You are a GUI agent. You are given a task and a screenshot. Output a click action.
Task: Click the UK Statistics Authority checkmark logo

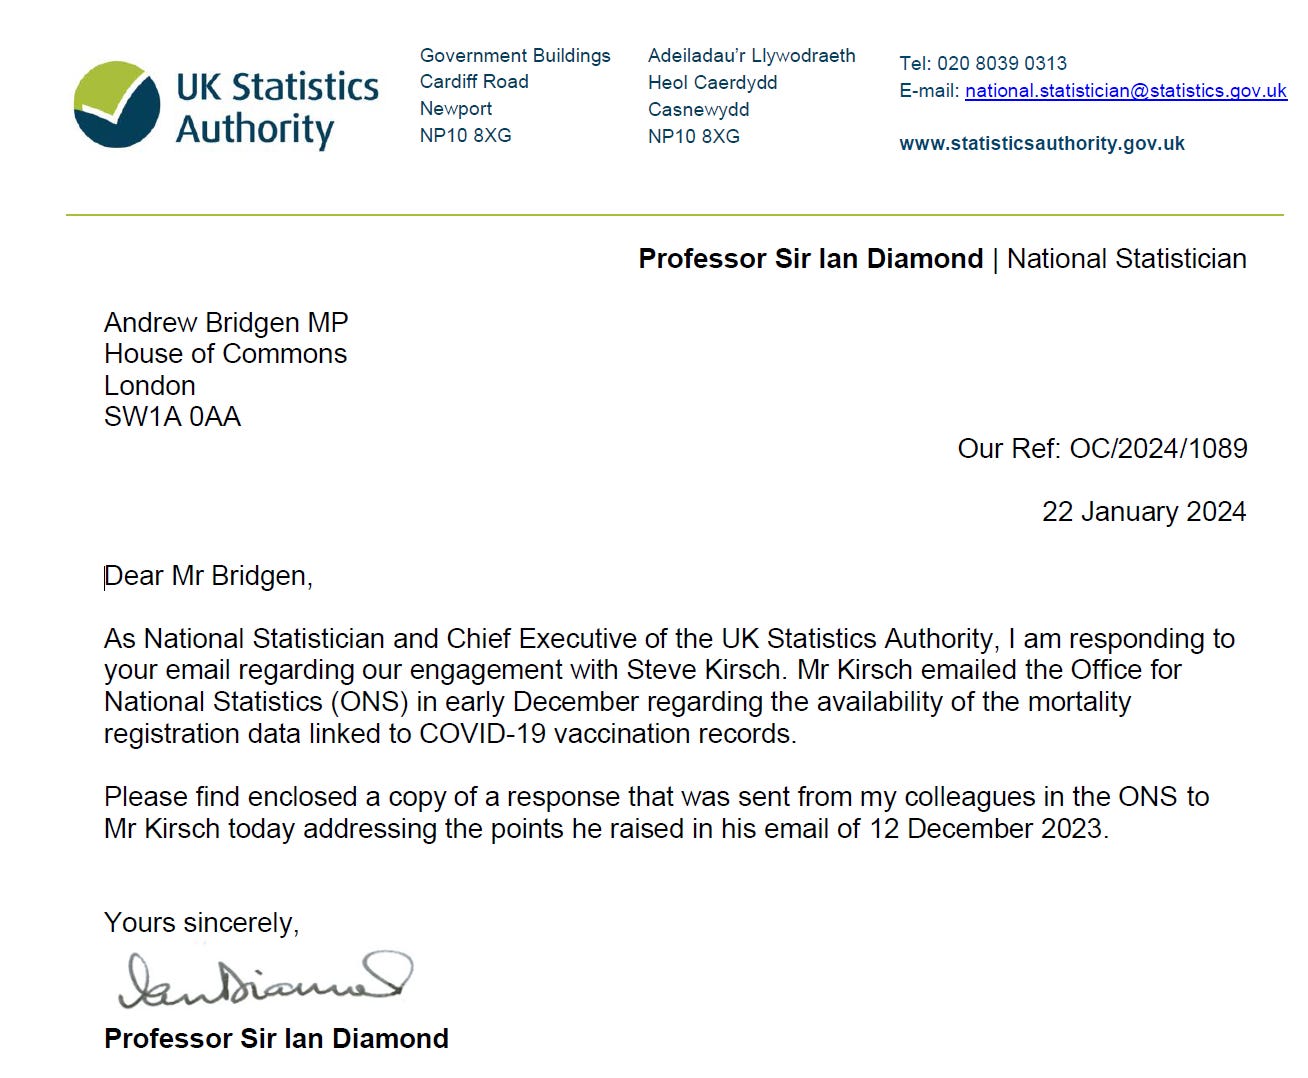click(x=117, y=105)
